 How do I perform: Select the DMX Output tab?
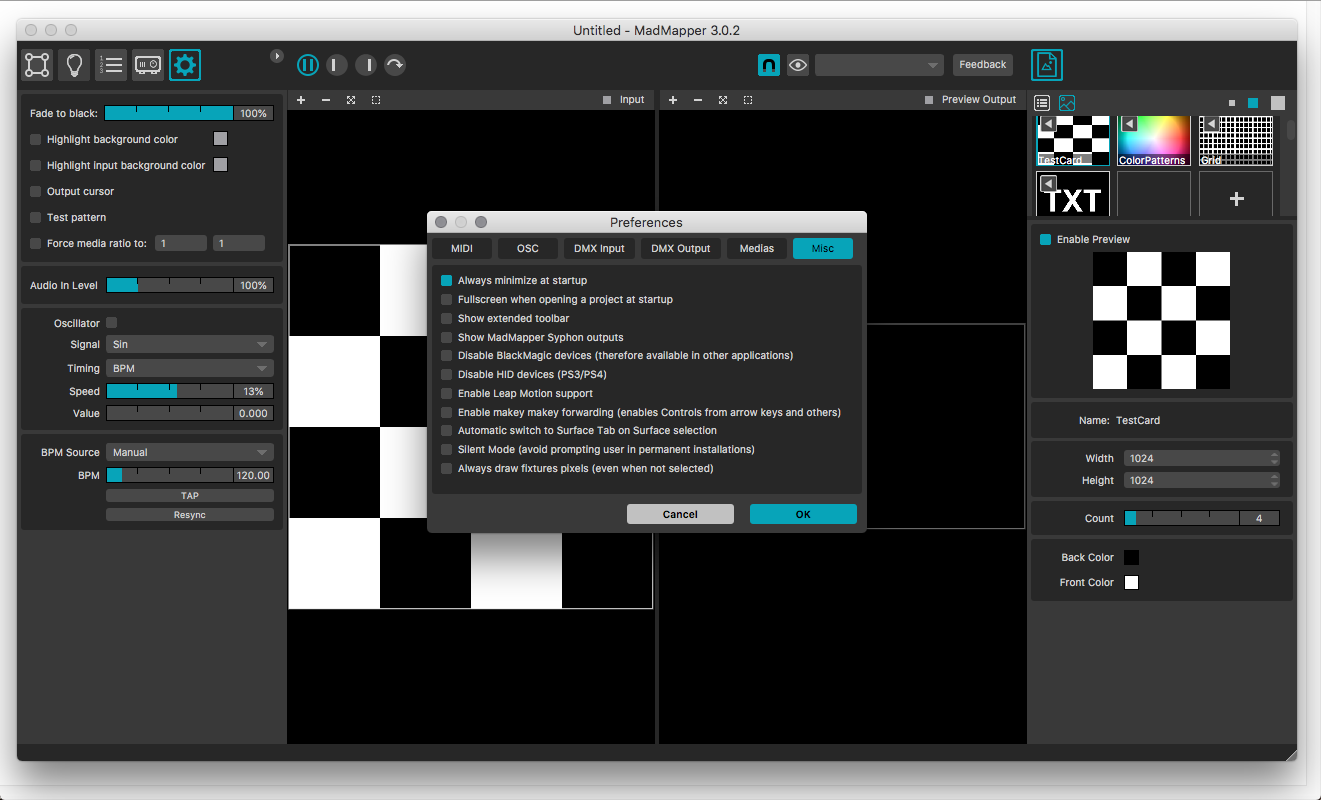tap(680, 248)
